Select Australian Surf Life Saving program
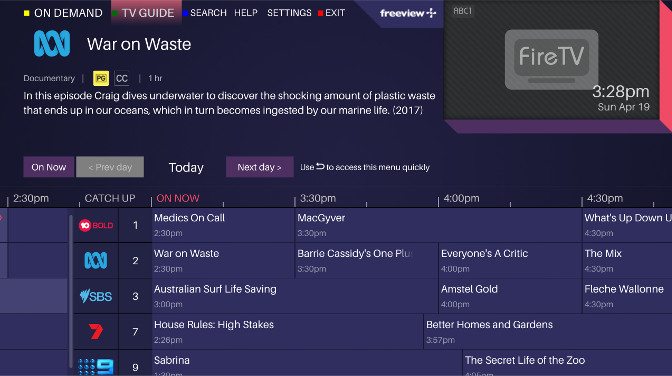The height and width of the screenshot is (376, 672). tap(295, 296)
